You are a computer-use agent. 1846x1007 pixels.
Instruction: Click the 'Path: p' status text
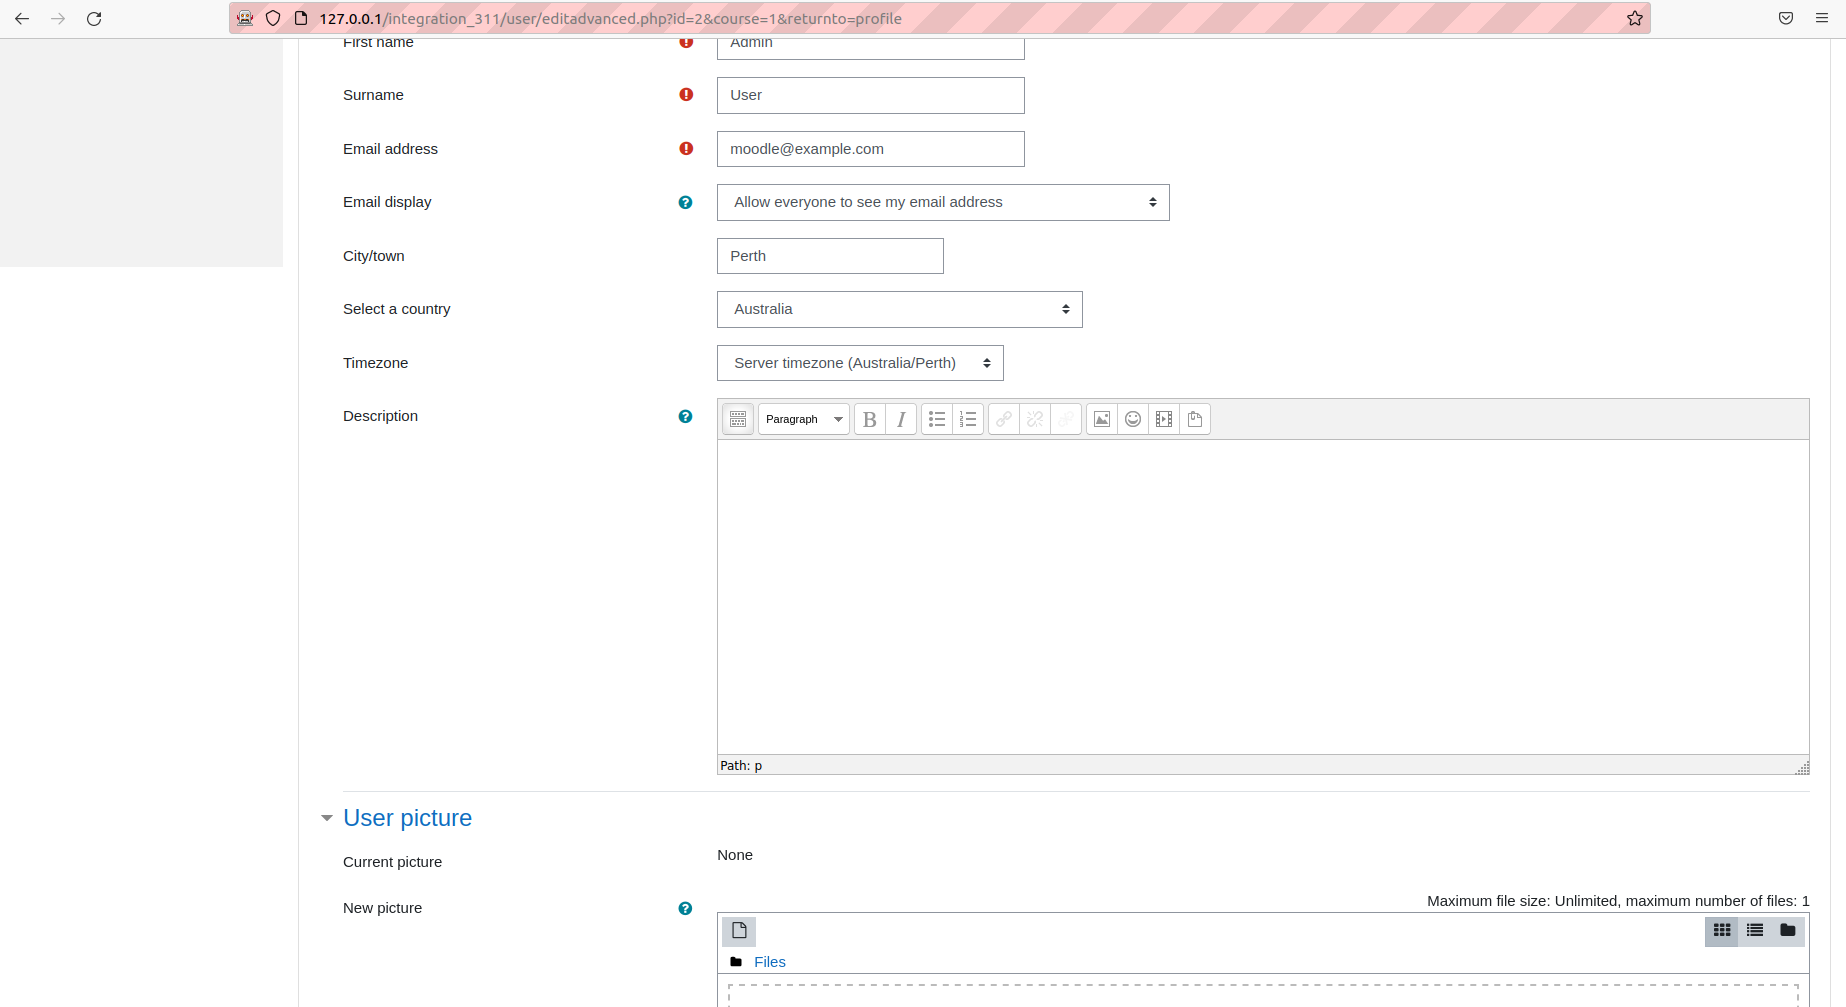click(x=741, y=765)
